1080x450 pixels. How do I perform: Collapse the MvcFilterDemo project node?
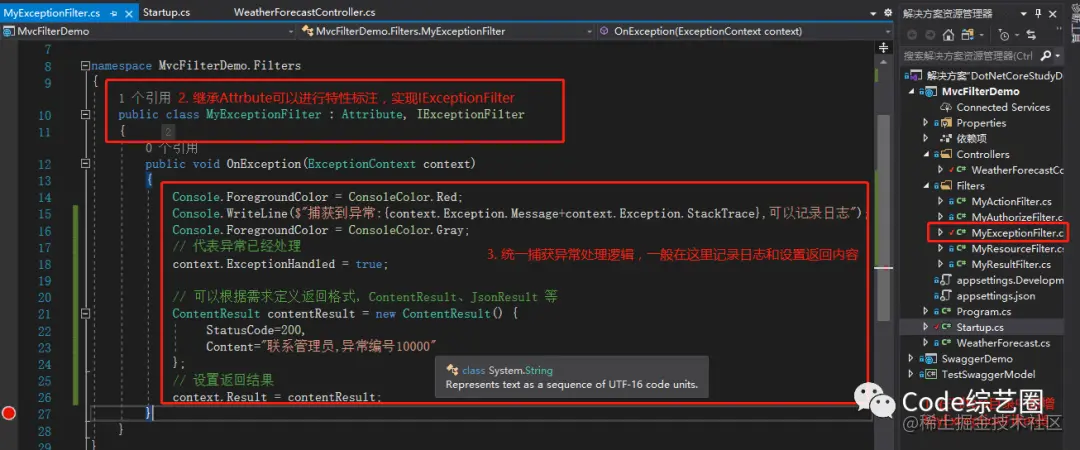pyautogui.click(x=913, y=92)
